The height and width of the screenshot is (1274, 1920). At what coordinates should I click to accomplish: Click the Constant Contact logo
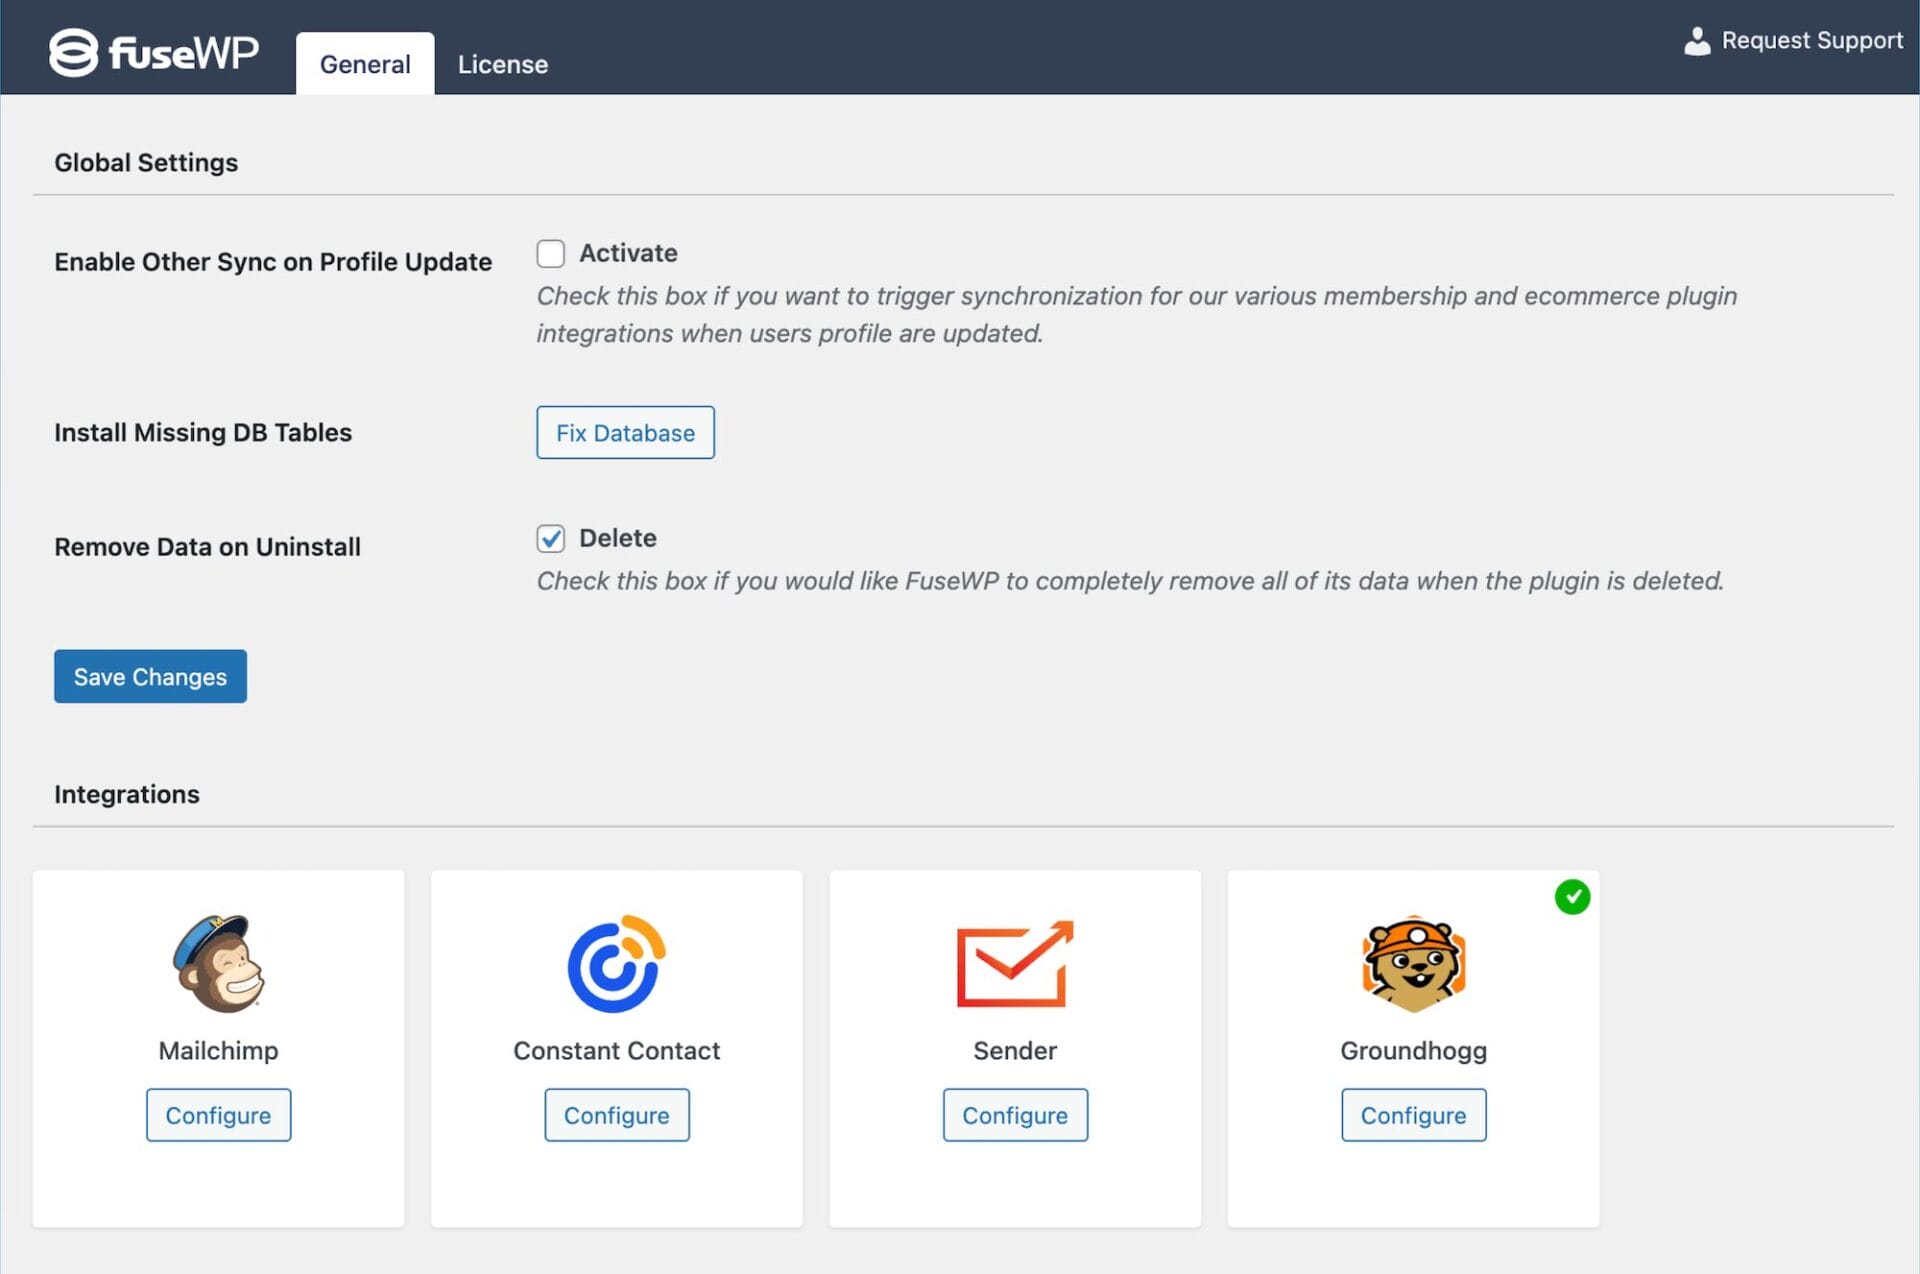pos(616,964)
